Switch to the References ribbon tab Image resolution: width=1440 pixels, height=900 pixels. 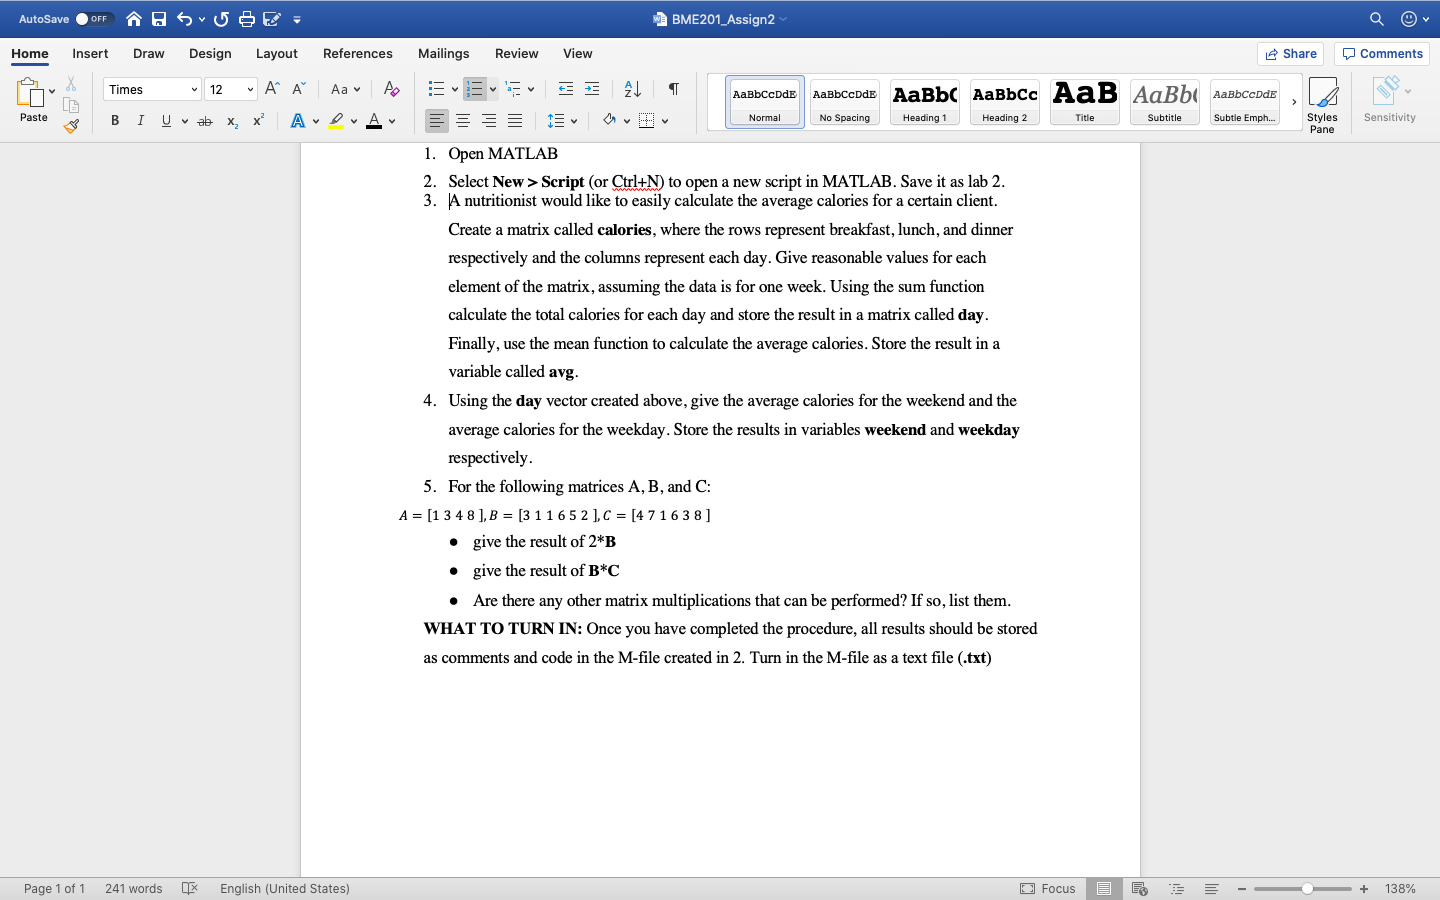pos(357,54)
